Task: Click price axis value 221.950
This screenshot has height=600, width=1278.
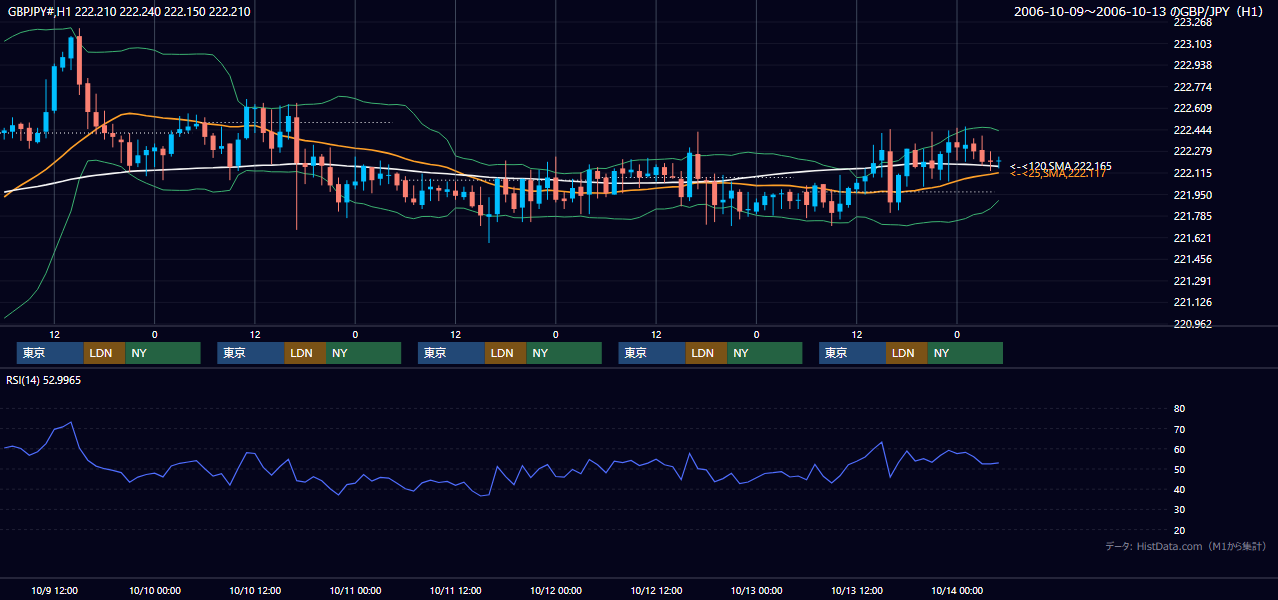Action: pyautogui.click(x=1192, y=195)
